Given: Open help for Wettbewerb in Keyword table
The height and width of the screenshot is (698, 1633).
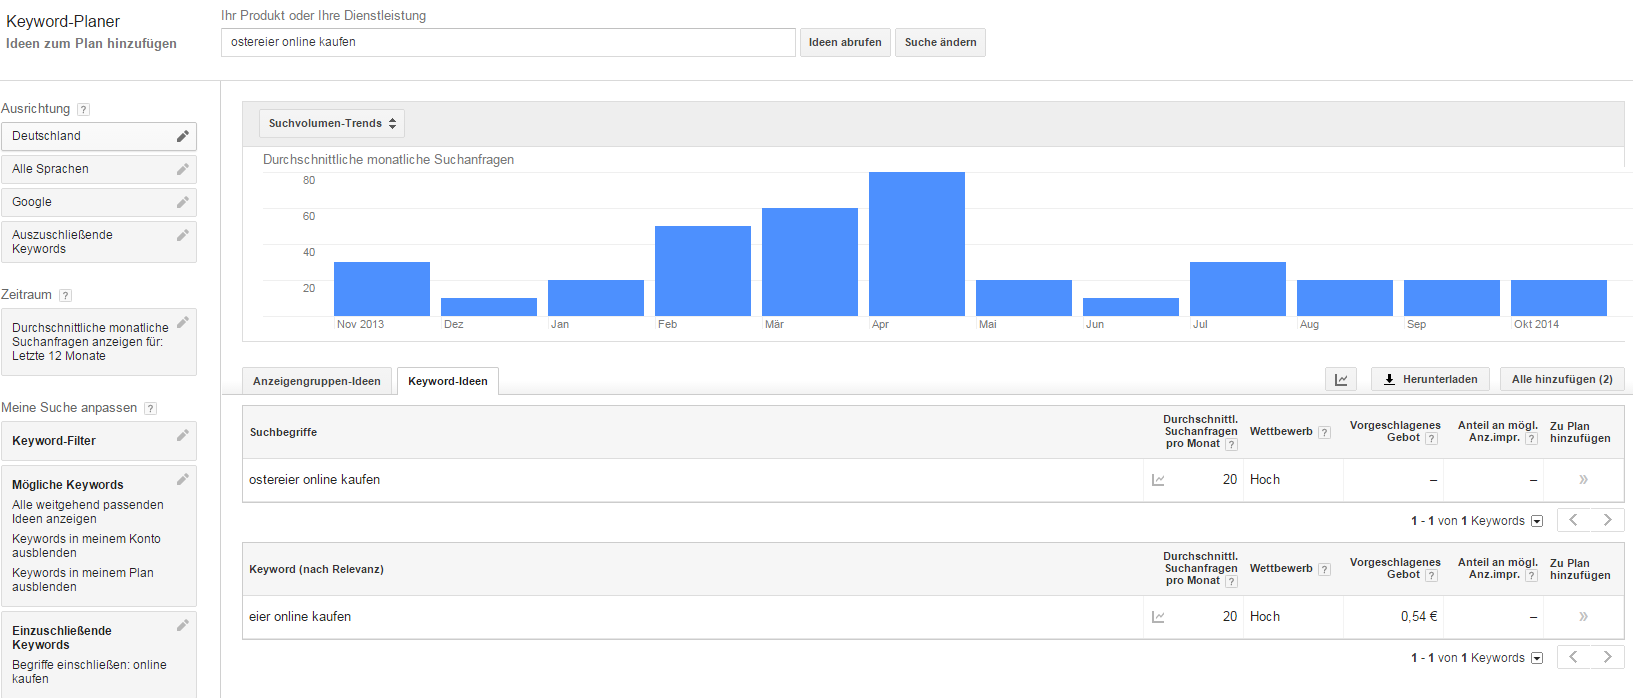Looking at the screenshot, I should click(1324, 569).
